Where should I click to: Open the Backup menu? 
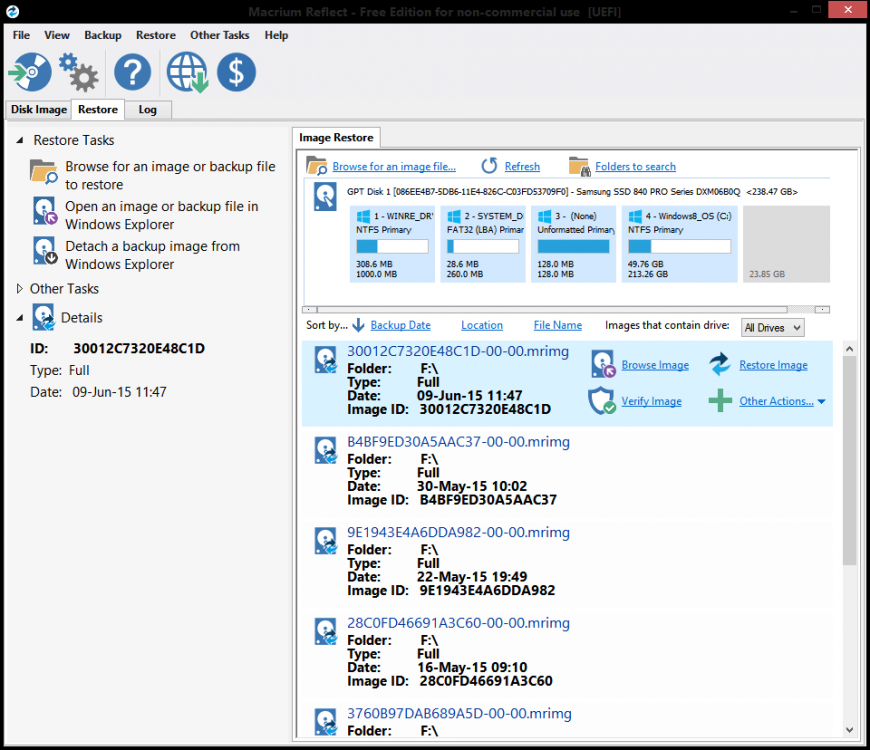[x=103, y=35]
